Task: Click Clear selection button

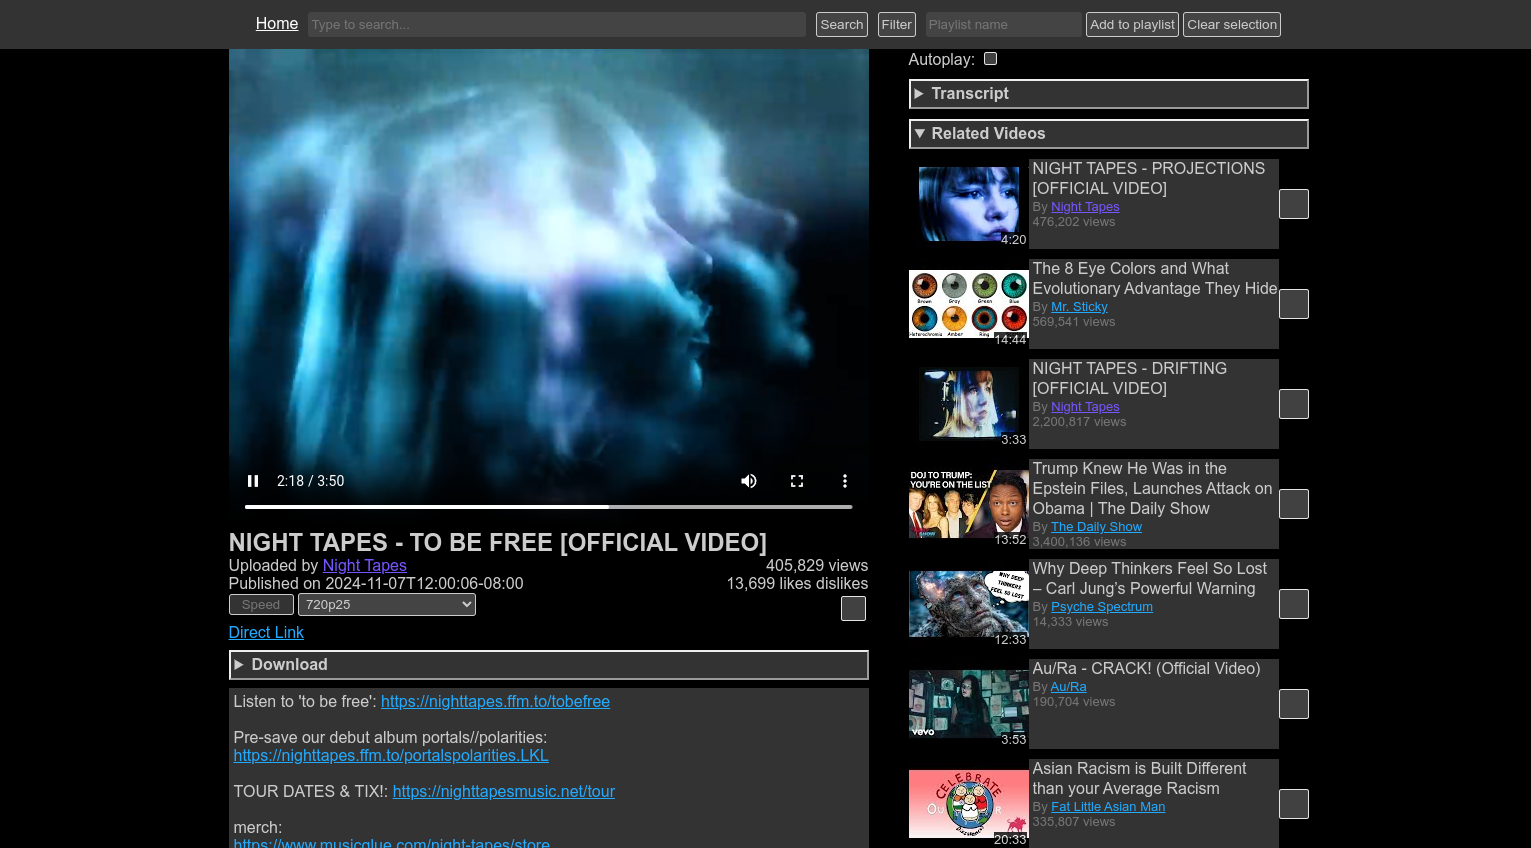Action: coord(1232,24)
